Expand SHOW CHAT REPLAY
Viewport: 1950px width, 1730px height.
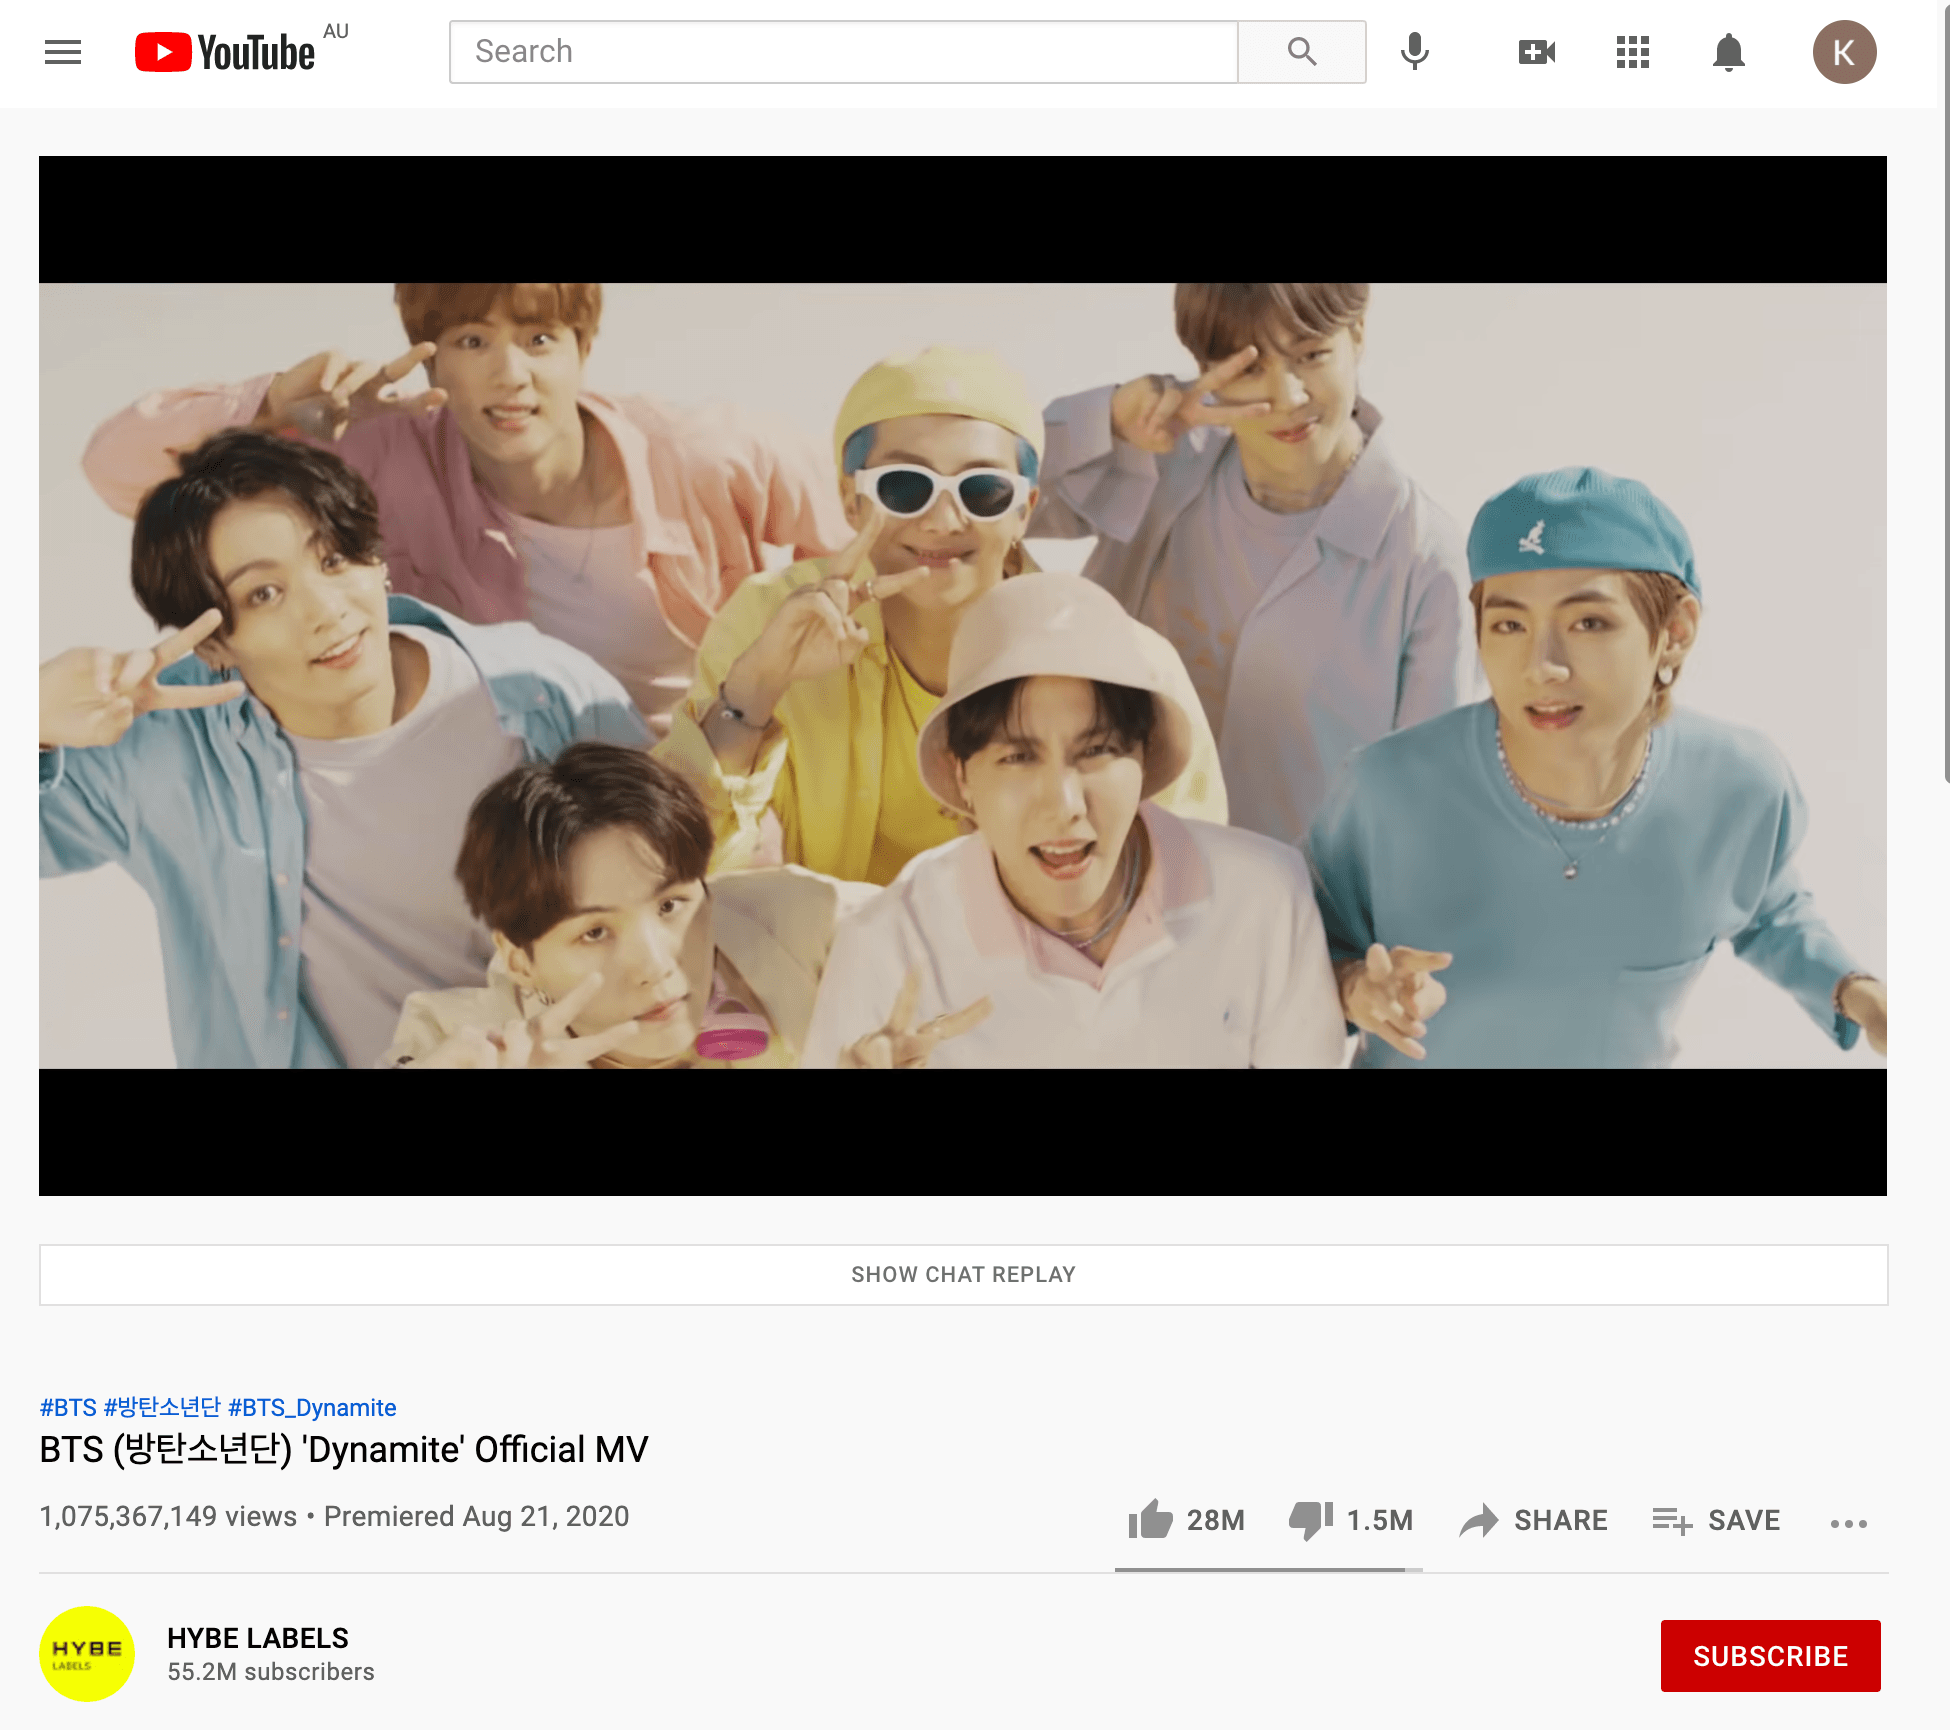(x=963, y=1275)
